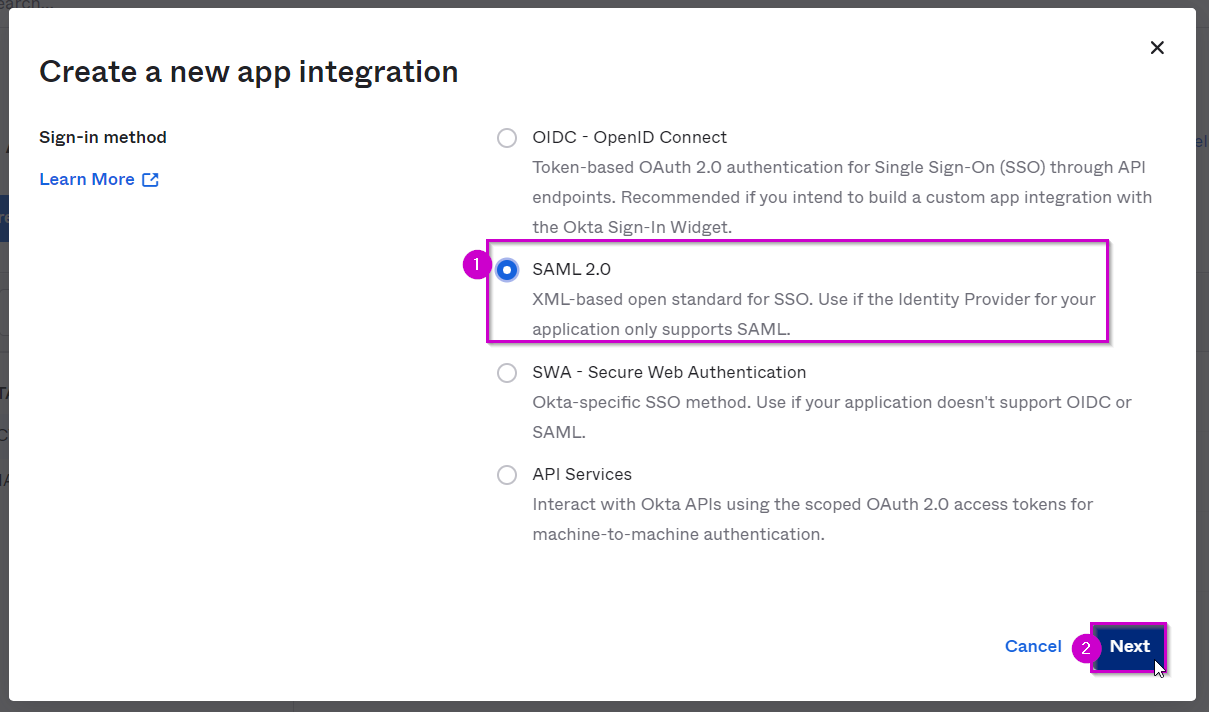Open the Learn More link
The image size is (1209, 712).
point(87,179)
